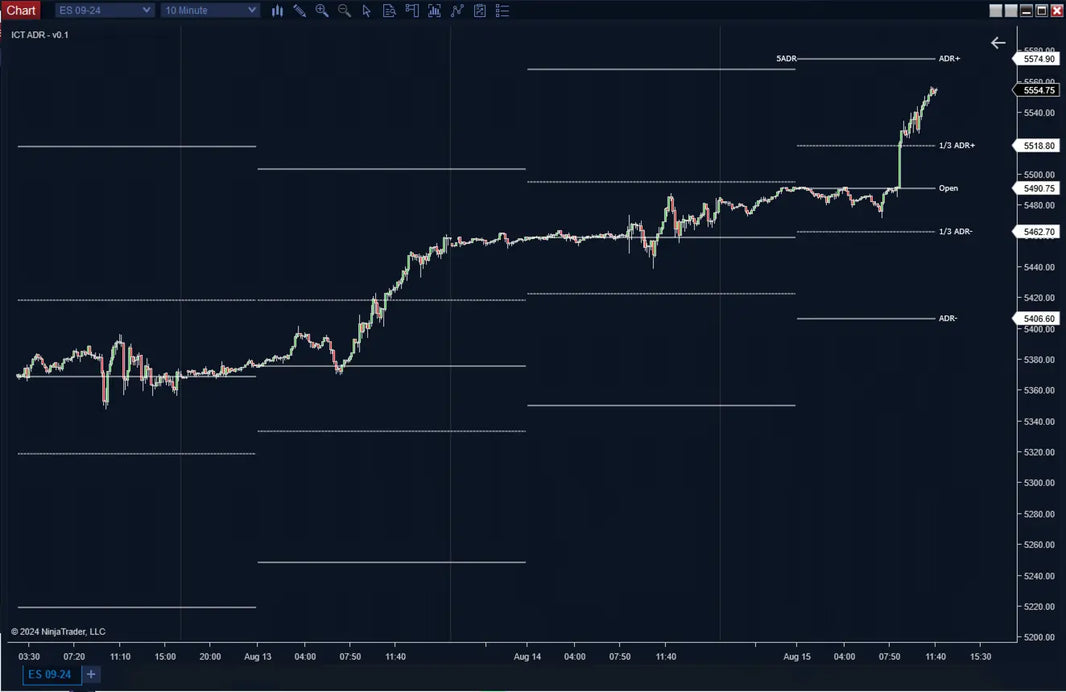
Task: Click the red Chart title label
Action: [x=21, y=10]
